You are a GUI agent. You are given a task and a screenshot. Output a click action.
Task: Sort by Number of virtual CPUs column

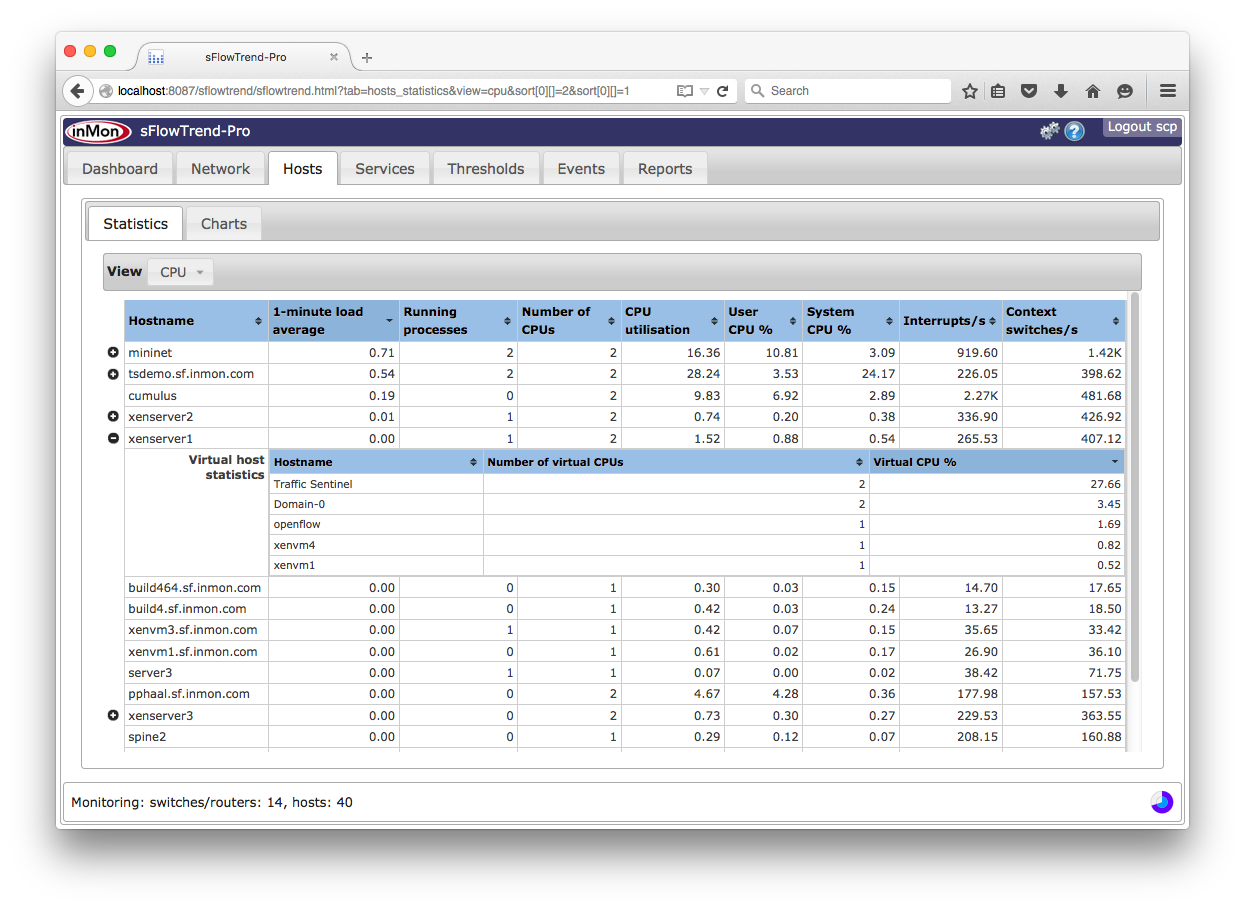(x=676, y=462)
